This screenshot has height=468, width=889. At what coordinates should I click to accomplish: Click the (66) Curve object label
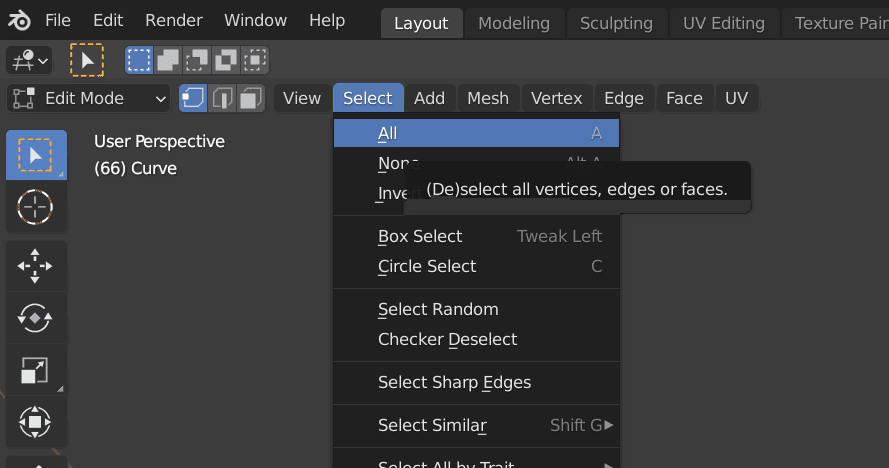(136, 168)
